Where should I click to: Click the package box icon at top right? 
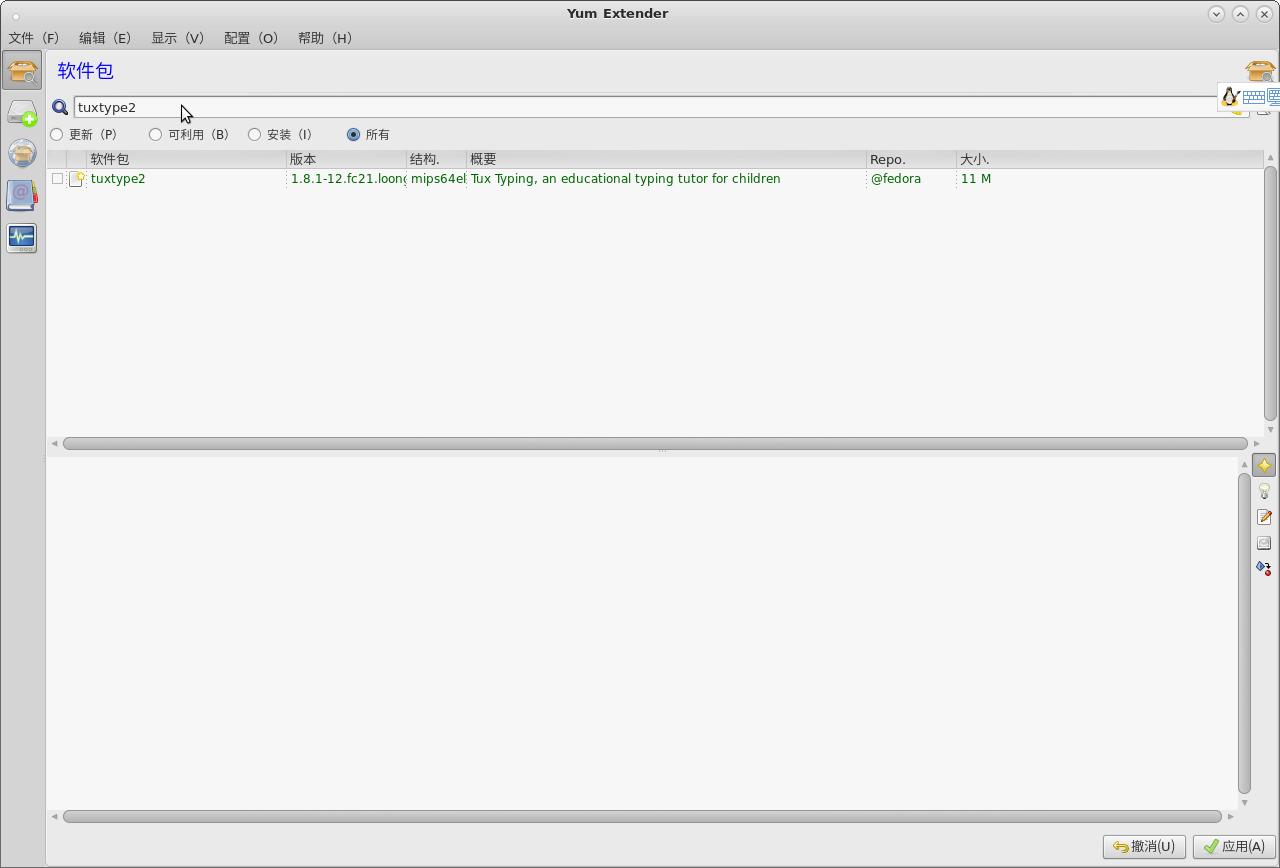click(1260, 71)
